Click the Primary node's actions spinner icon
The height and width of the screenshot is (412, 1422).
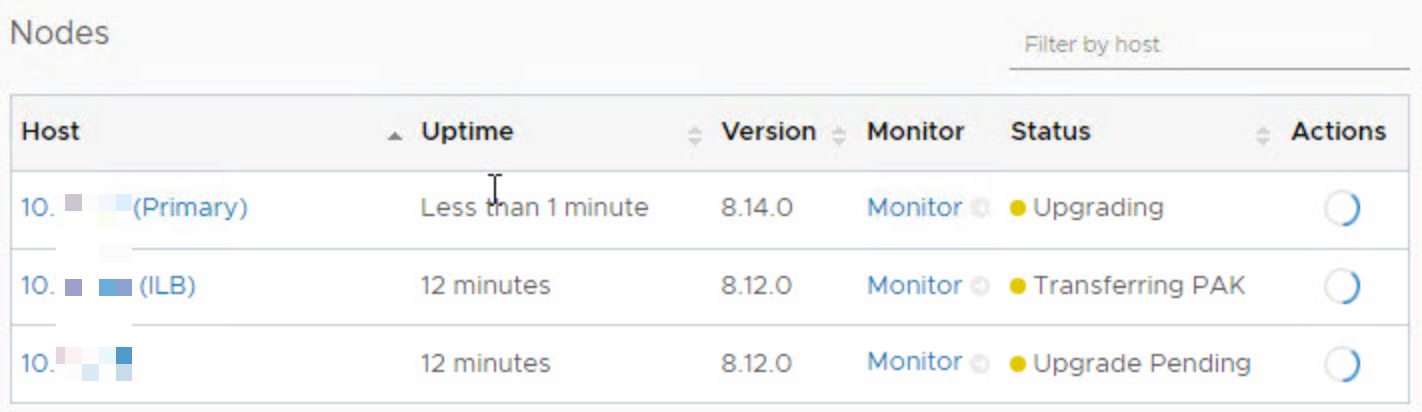(x=1342, y=209)
